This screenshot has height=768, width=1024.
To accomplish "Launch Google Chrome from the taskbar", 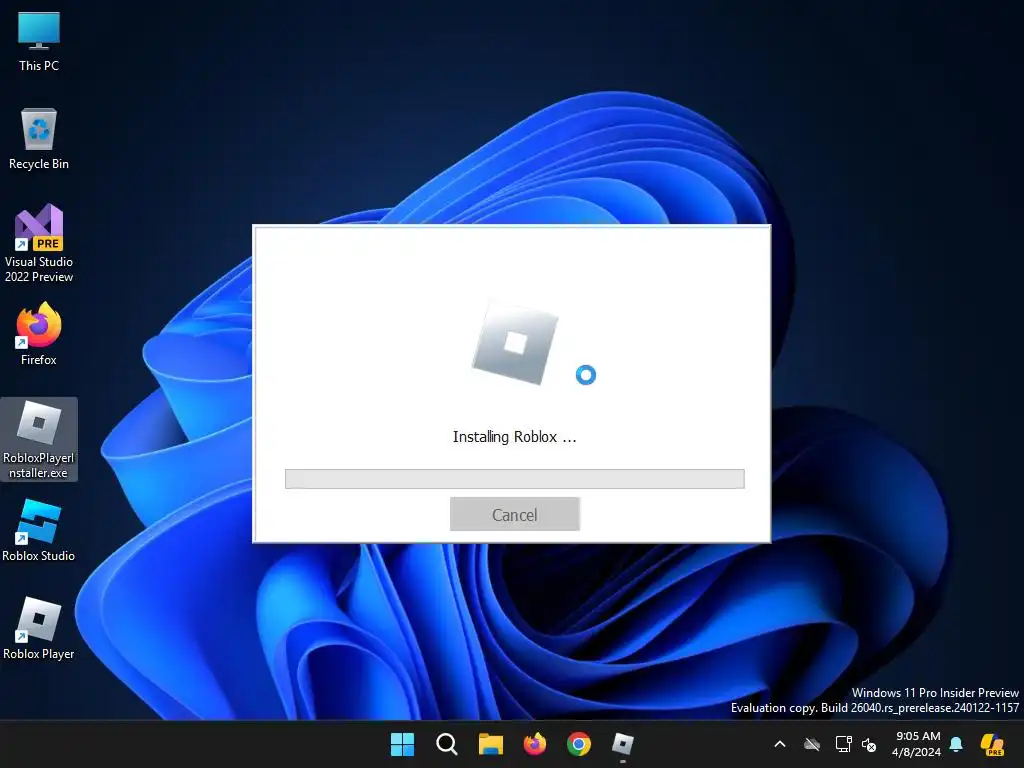I will 579,744.
